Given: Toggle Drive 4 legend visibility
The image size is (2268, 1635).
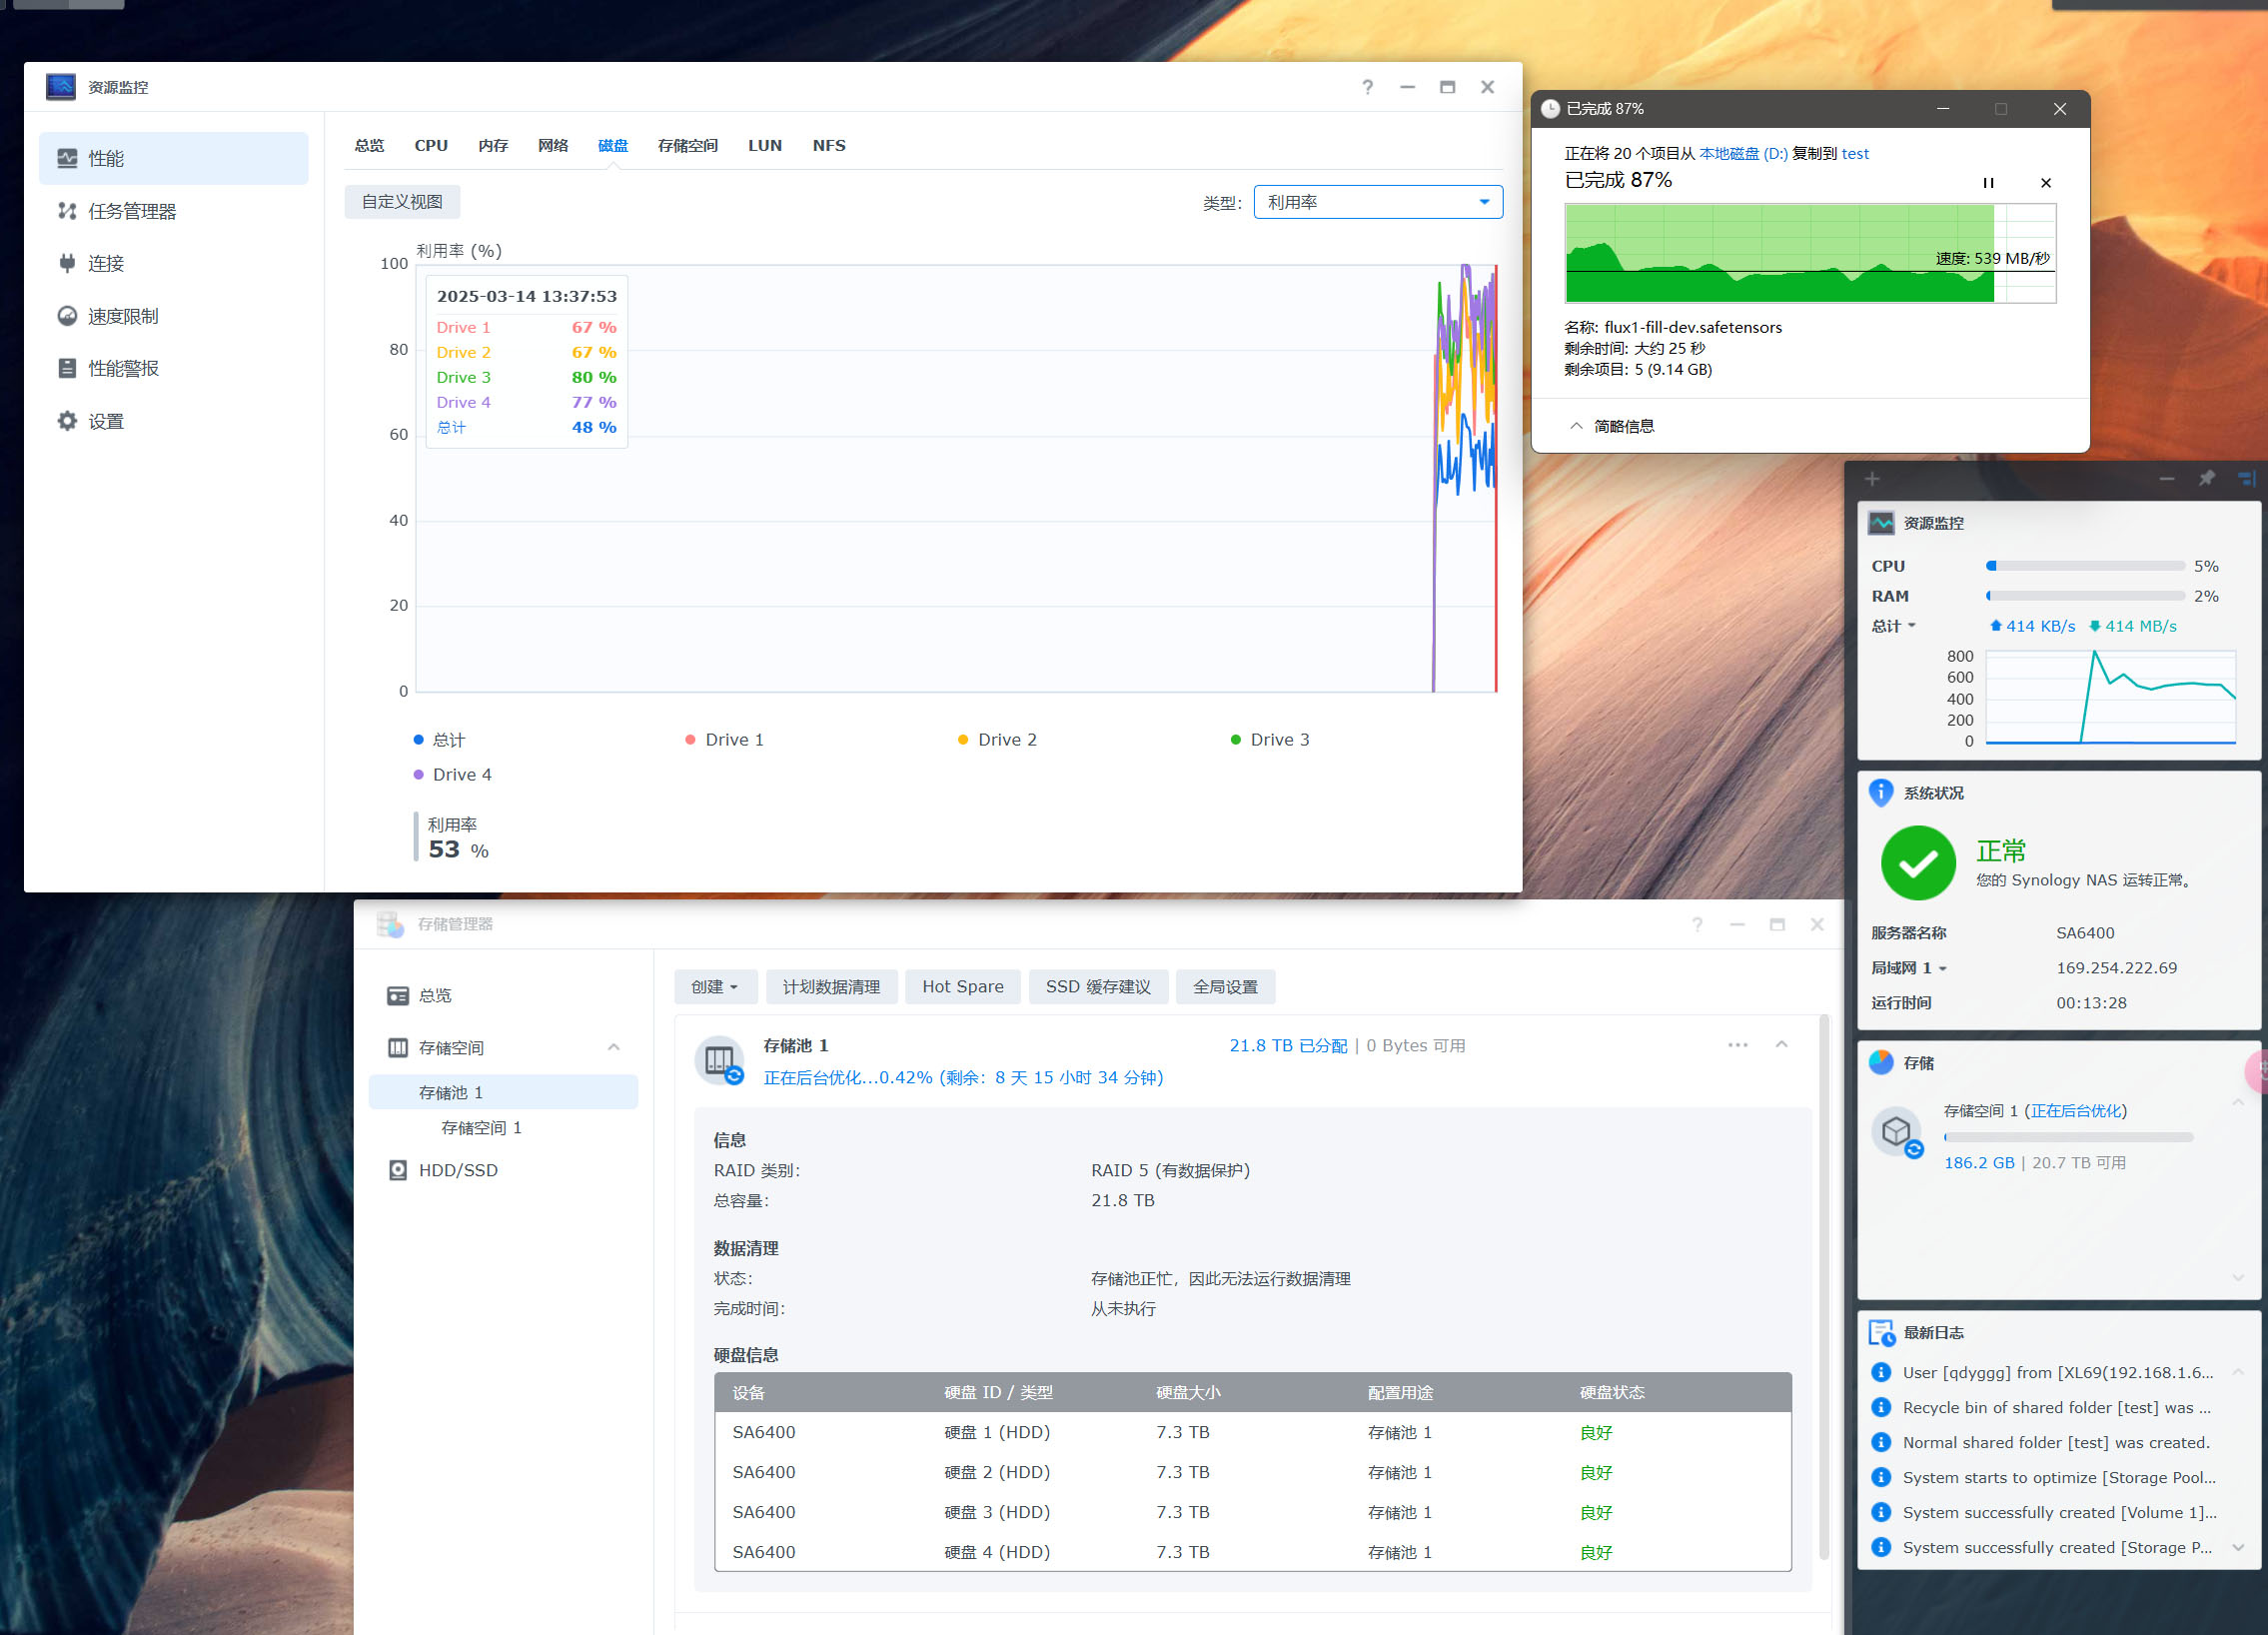Looking at the screenshot, I should (452, 775).
